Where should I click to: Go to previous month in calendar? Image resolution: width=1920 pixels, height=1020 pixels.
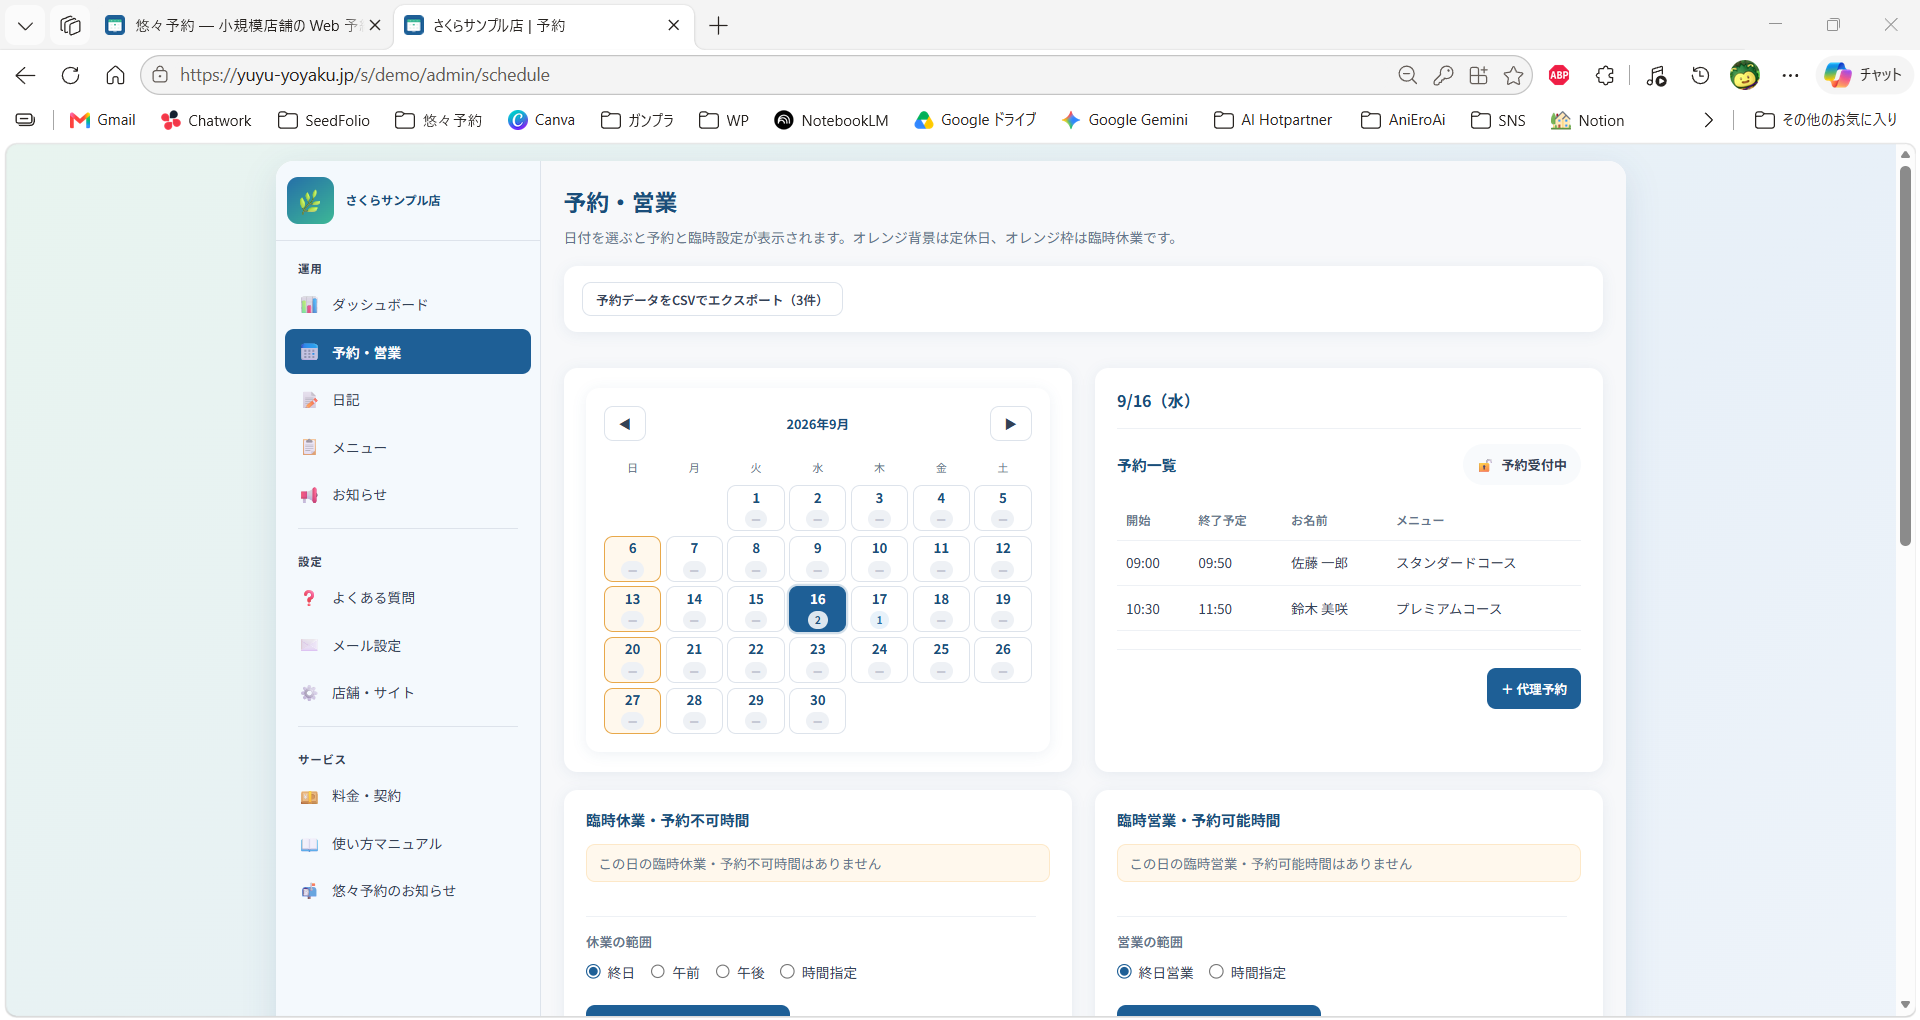click(x=625, y=424)
